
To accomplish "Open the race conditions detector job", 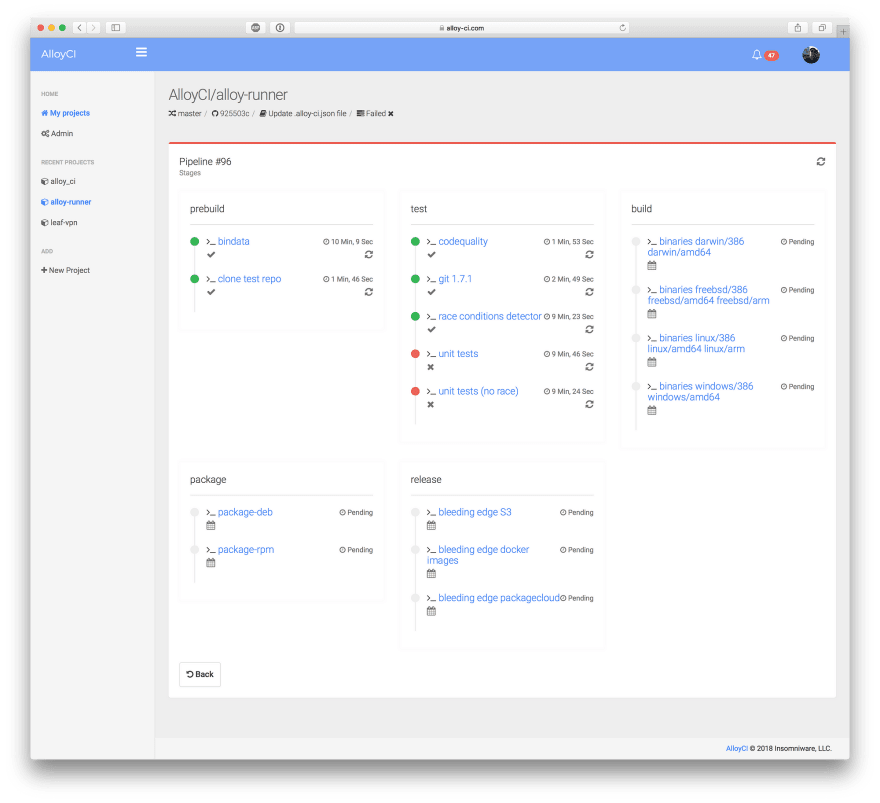I will [x=489, y=316].
